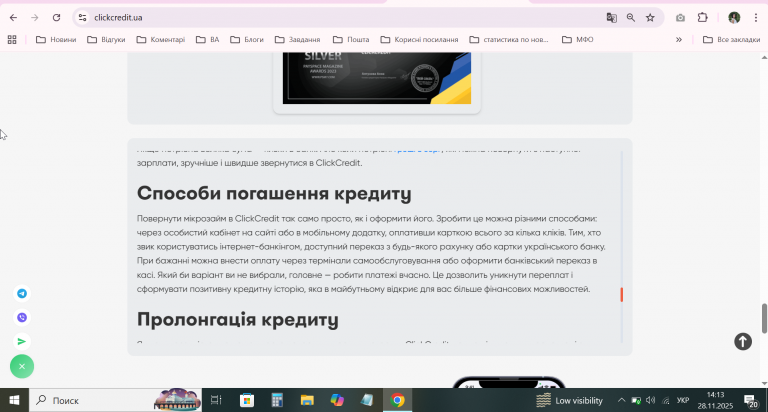Open the Telegram chat icon

(x=22, y=293)
